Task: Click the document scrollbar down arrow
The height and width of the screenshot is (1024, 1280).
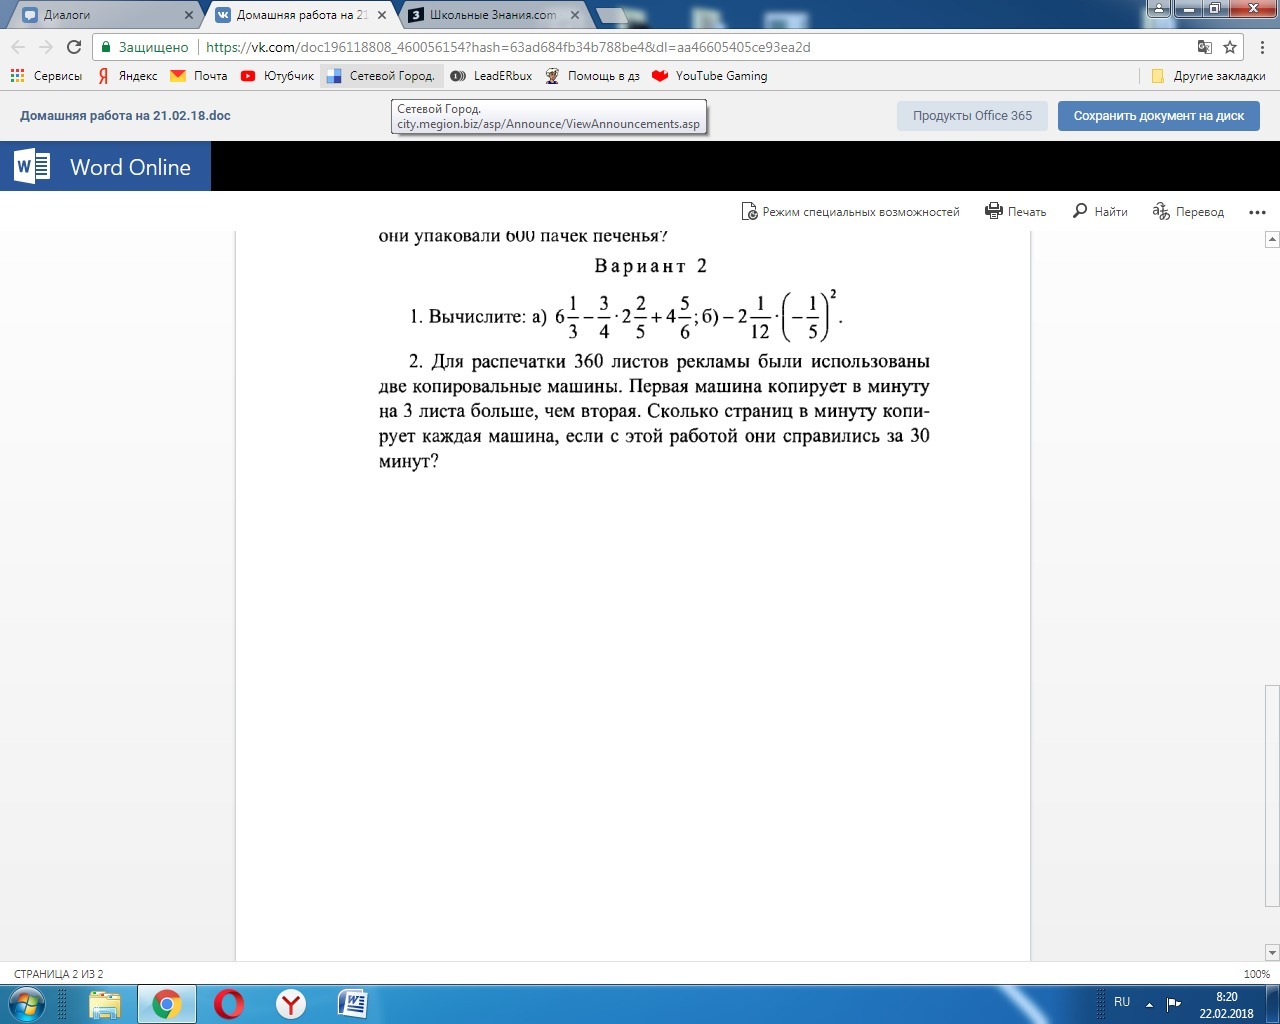Action: [1272, 953]
